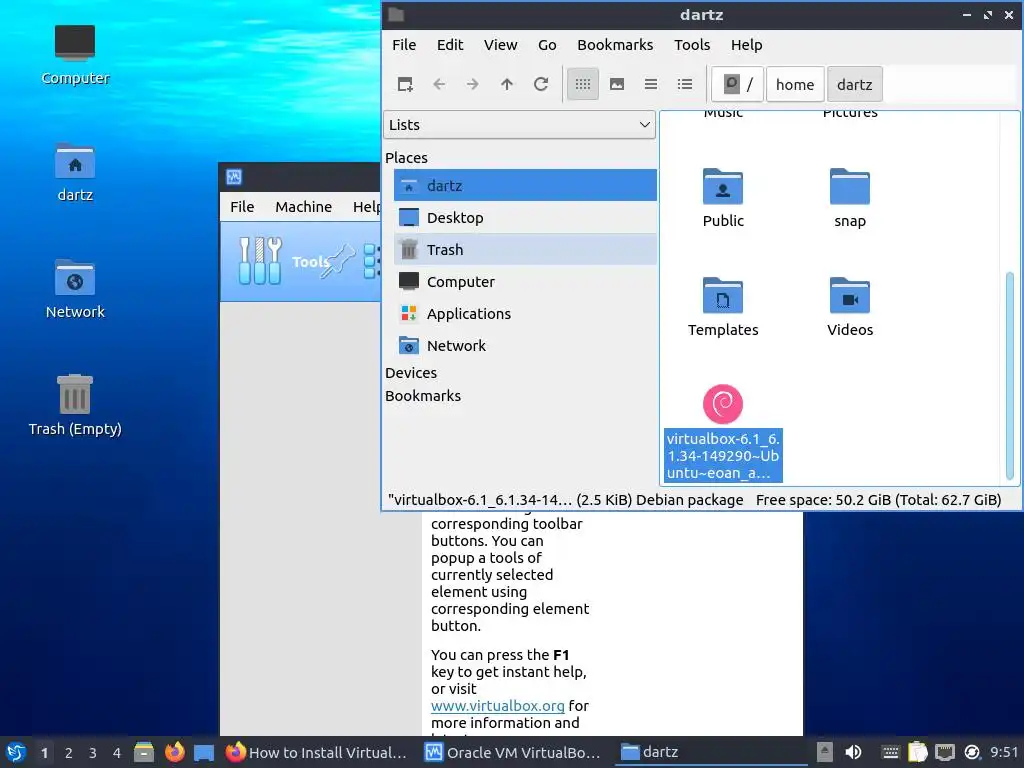
Task: Select the virtualbox Debian package file
Action: (x=722, y=432)
